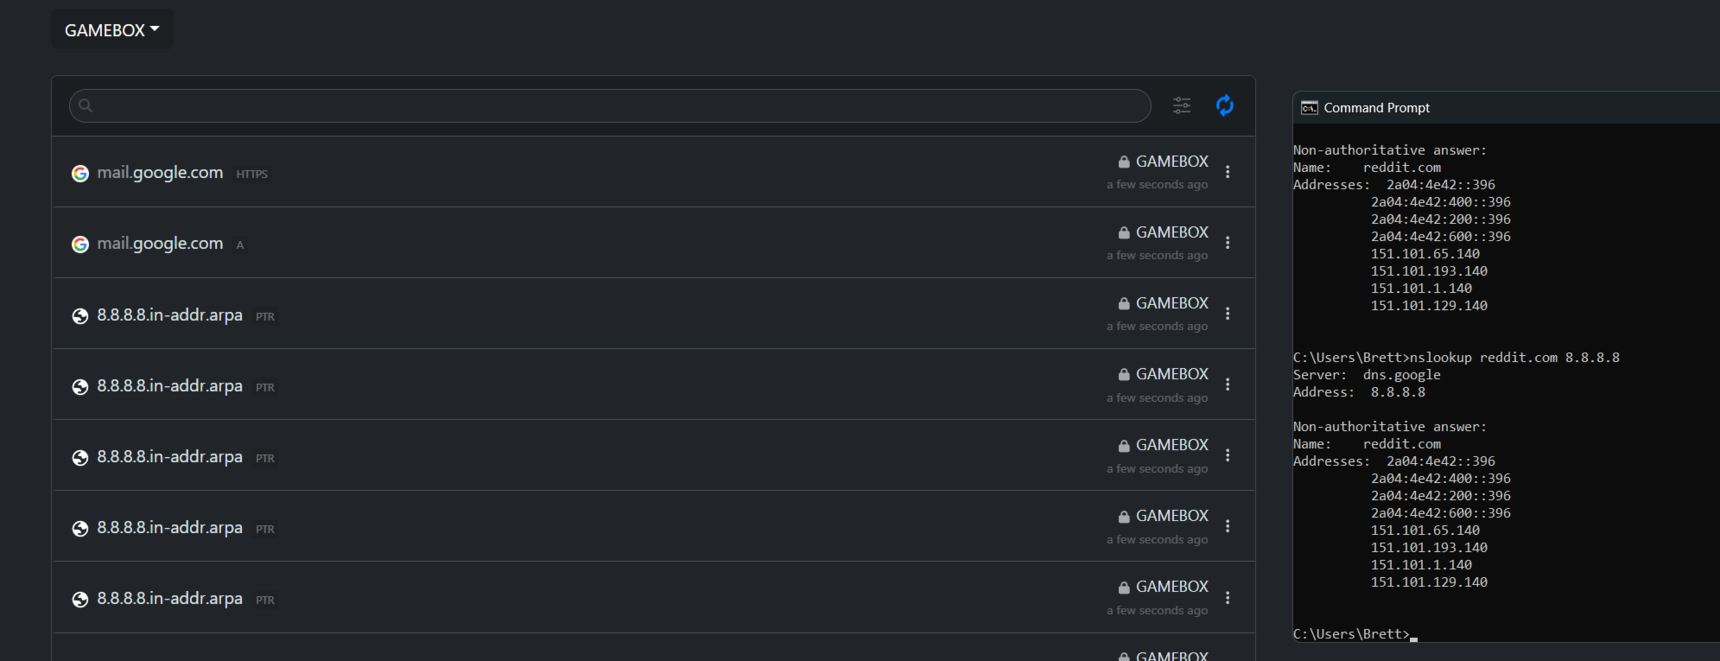Select the last visible 8.8.8.8.in-addr.arpa PTR entry
The width and height of the screenshot is (1720, 661).
pos(170,599)
